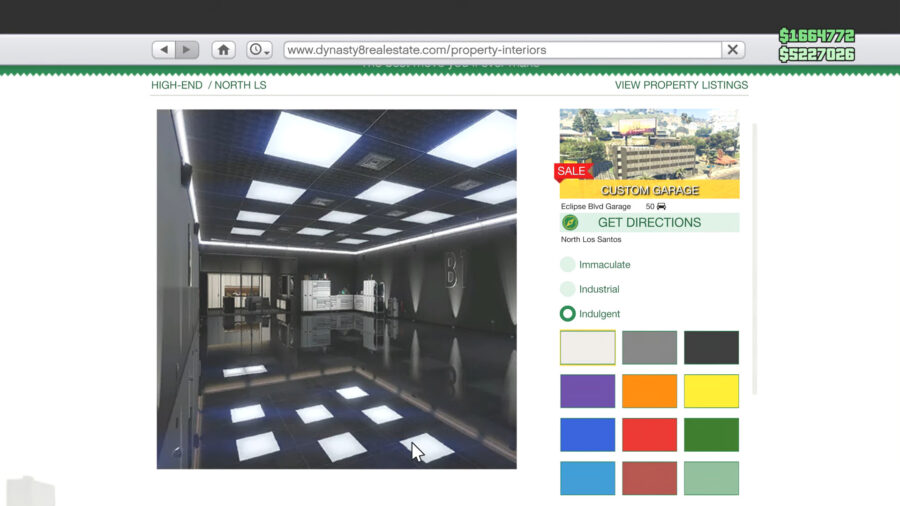Click the HIGH-END breadcrumb link
900x506 pixels.
[176, 85]
